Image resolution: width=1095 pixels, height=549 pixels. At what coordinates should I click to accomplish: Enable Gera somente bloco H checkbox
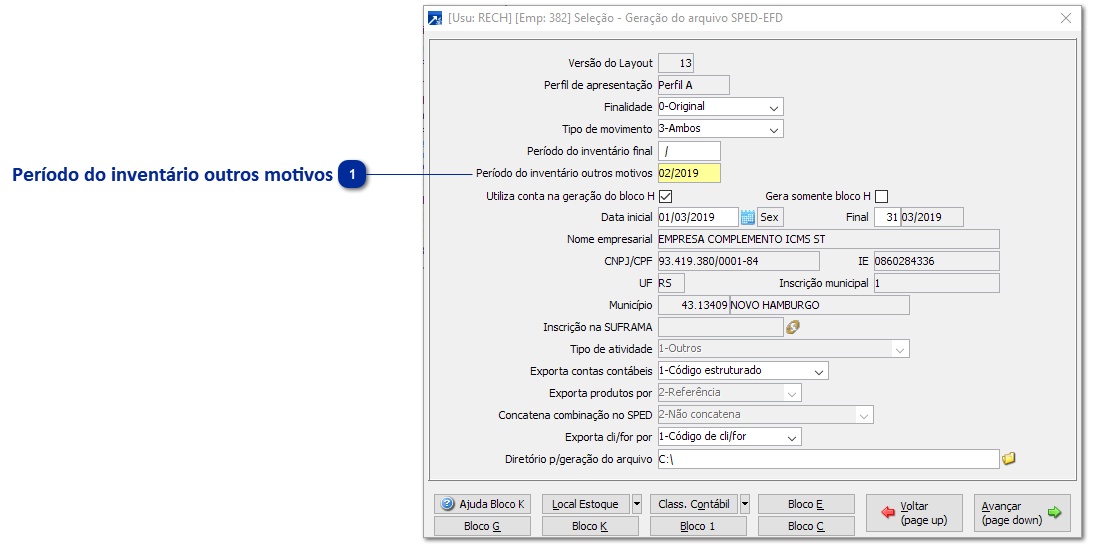coord(881,196)
